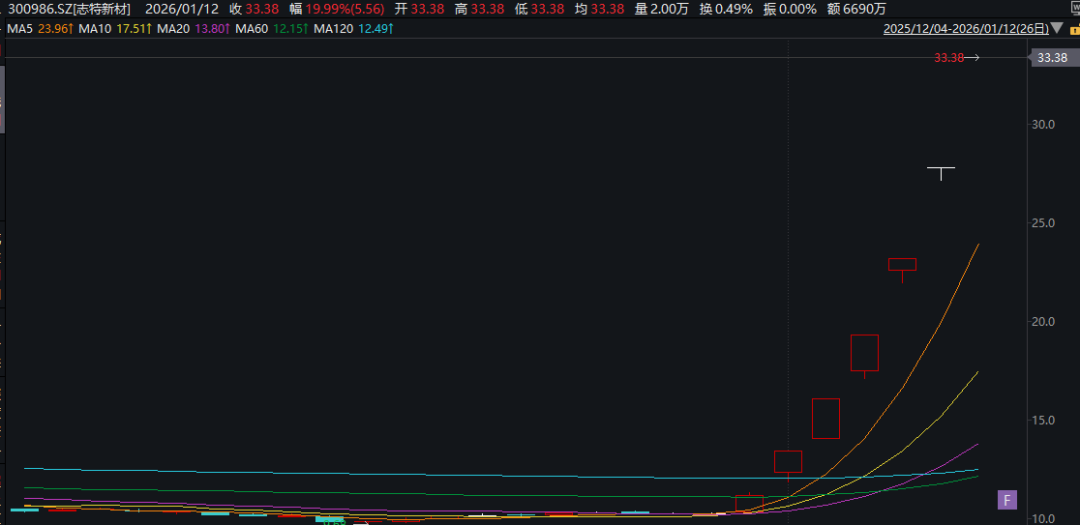Click the 33.38 price arrow marker
Screen dimensions: 1080x525
coord(956,58)
